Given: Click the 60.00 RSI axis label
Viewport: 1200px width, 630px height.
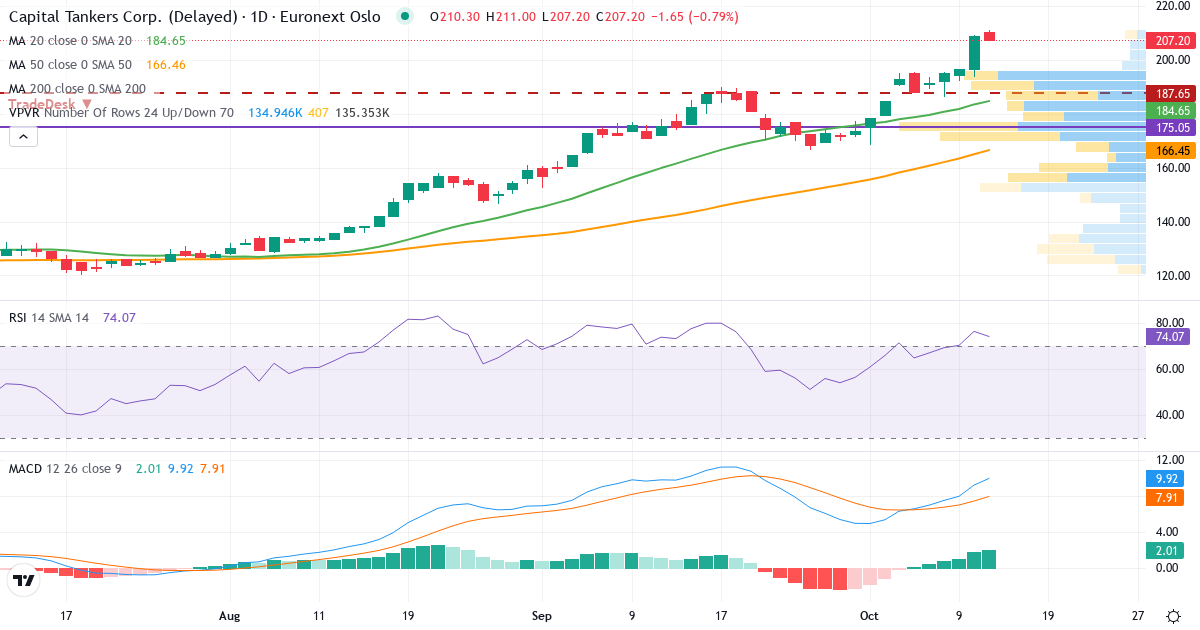Looking at the screenshot, I should coord(1172,369).
